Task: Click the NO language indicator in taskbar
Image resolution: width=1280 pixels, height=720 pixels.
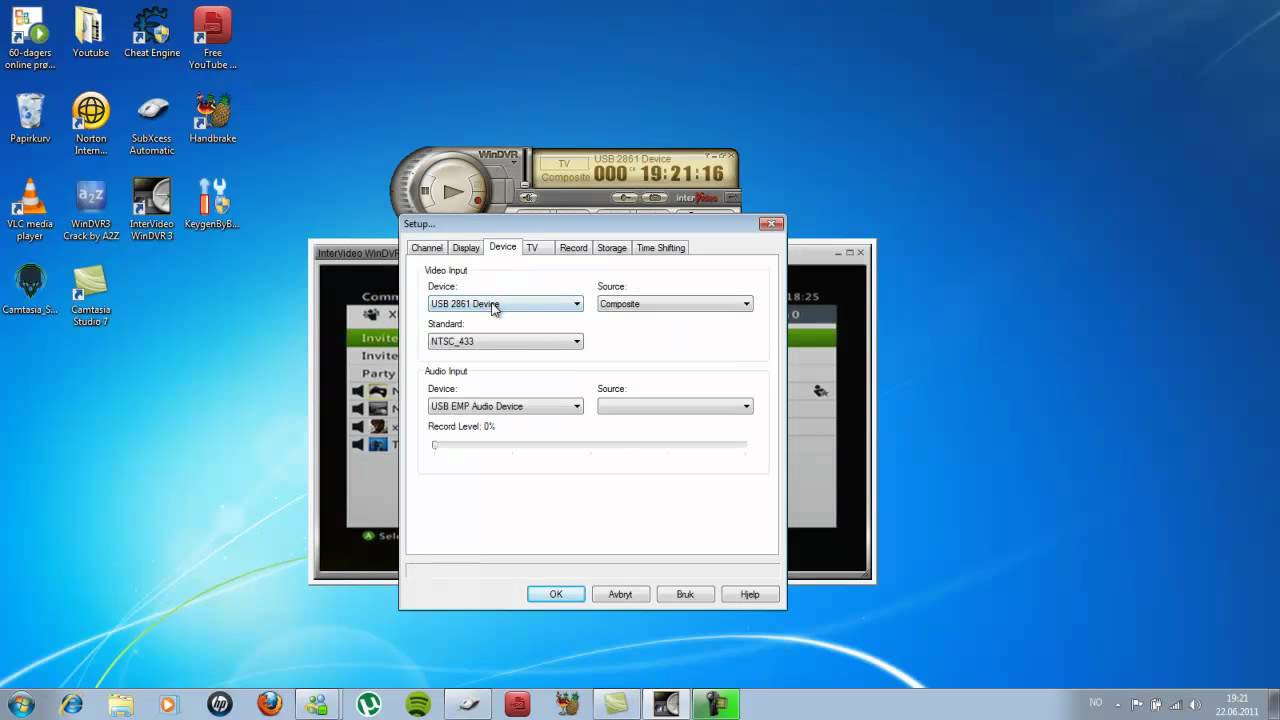Action: [1095, 705]
